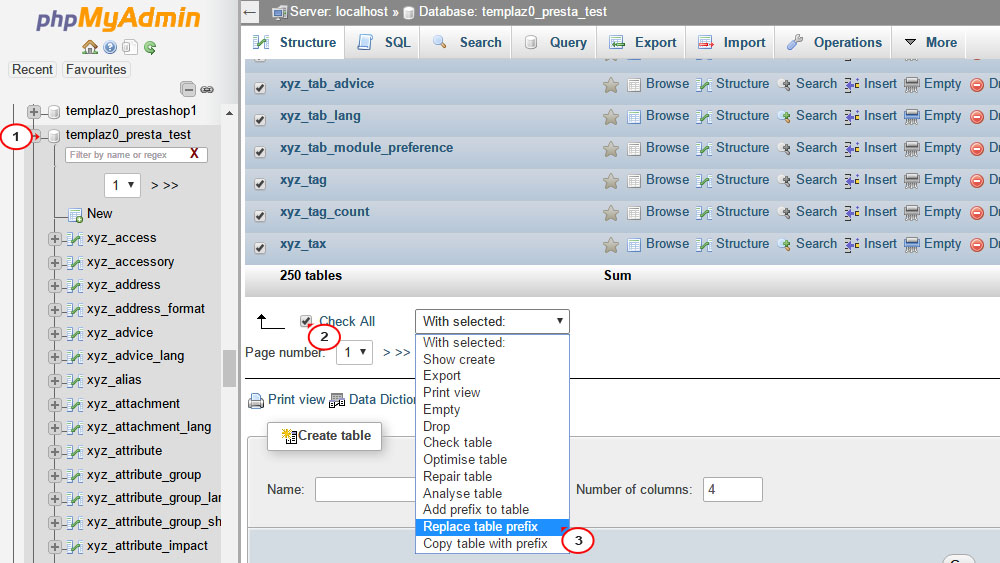1000x563 pixels.
Task: Click the Favourites button in sidebar
Action: pos(96,70)
